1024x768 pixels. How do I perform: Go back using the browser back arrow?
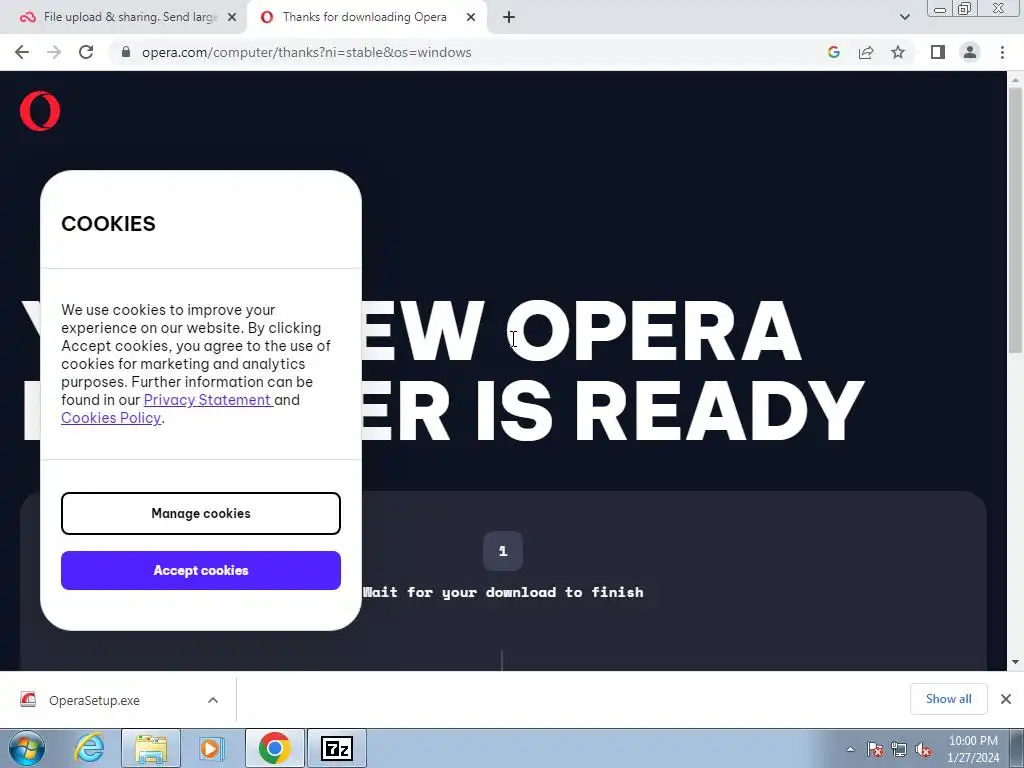pyautogui.click(x=22, y=52)
